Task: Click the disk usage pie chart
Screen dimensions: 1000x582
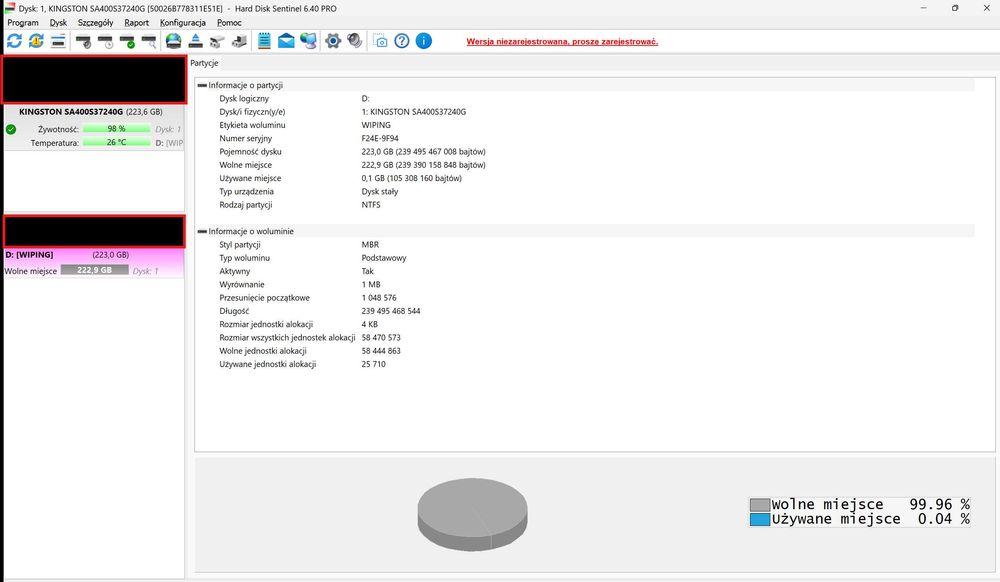Action: pos(473,514)
